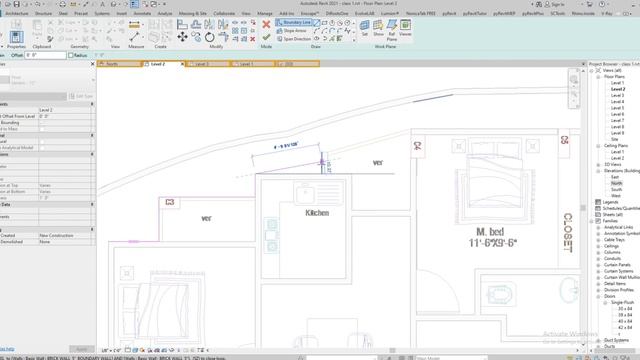Switch to the North view tab
The width and height of the screenshot is (640, 360).
tap(119, 64)
